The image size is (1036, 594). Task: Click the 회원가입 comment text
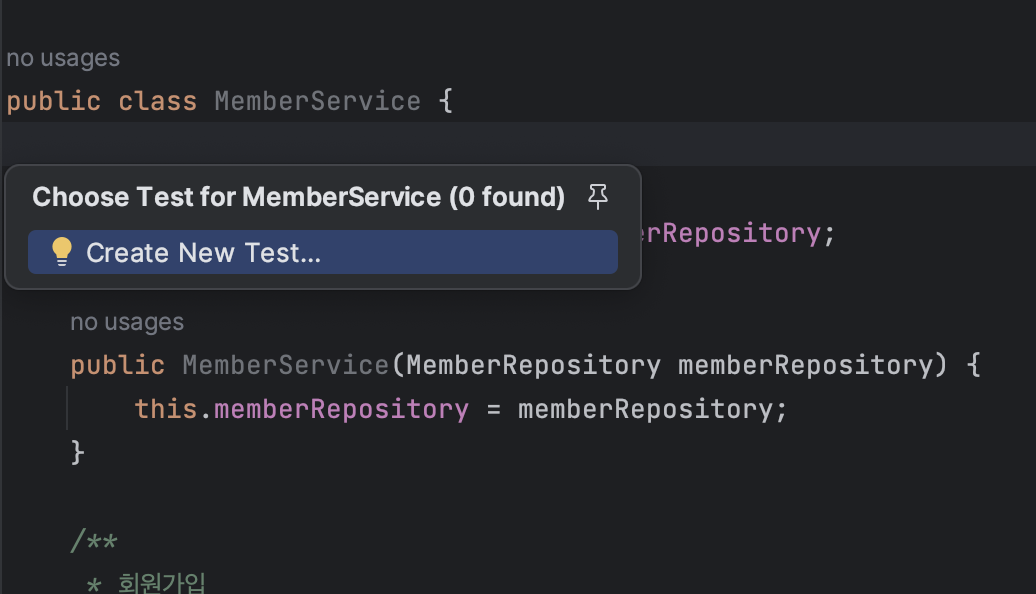pos(162,583)
